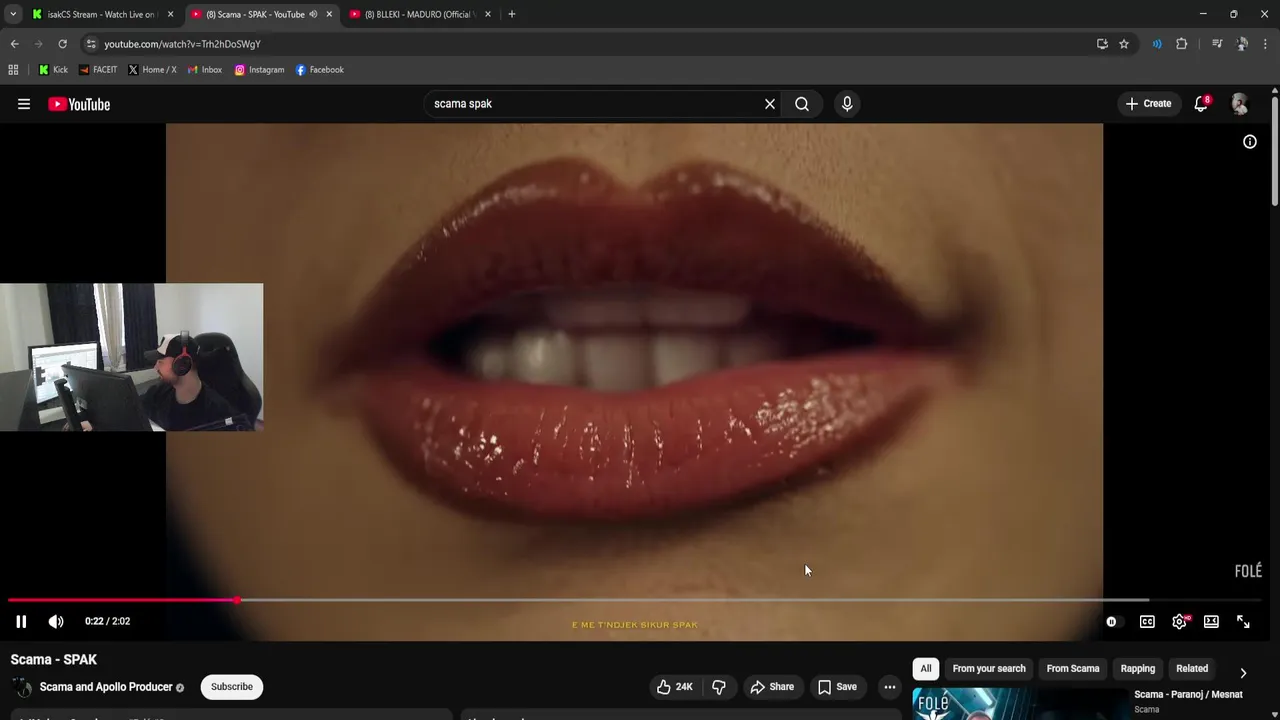Screen dimensions: 1280x720
Task: Open the tab search dropdown arrow
Action: click(12, 14)
